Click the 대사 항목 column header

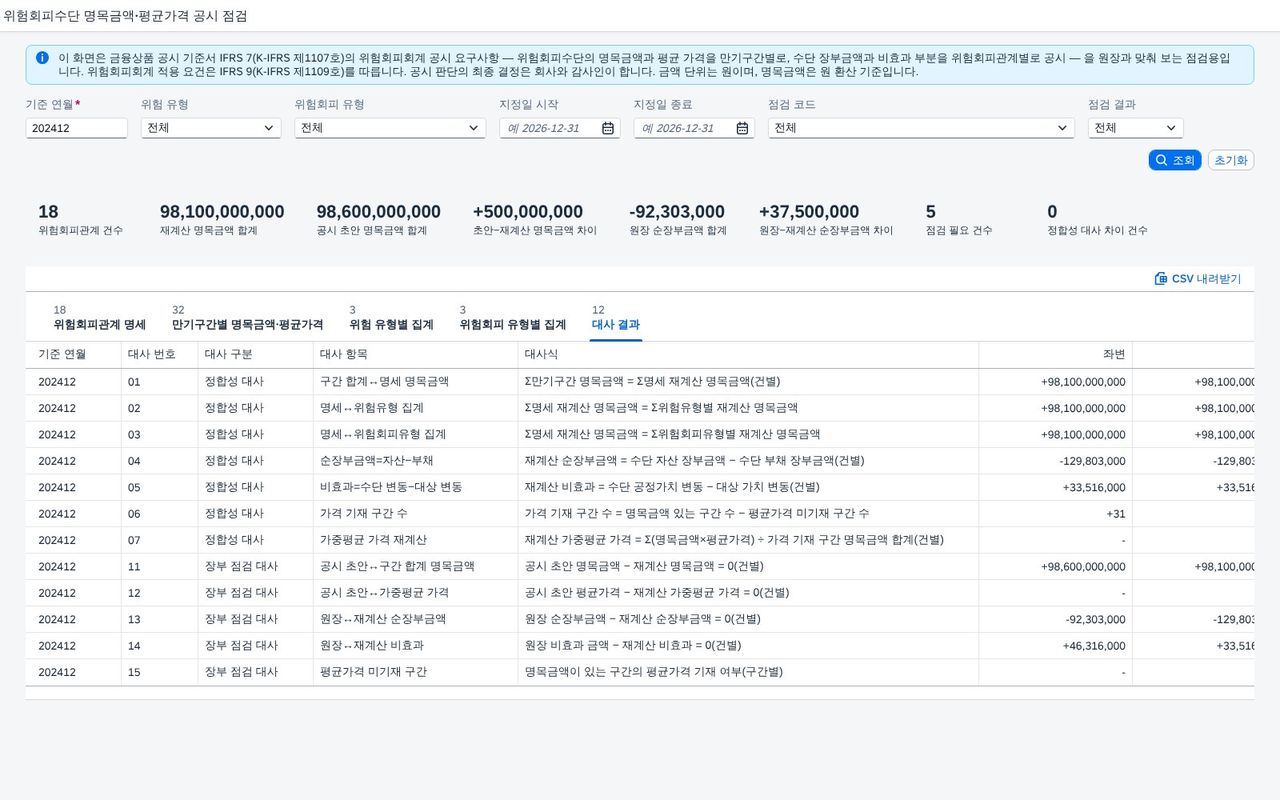pos(416,355)
